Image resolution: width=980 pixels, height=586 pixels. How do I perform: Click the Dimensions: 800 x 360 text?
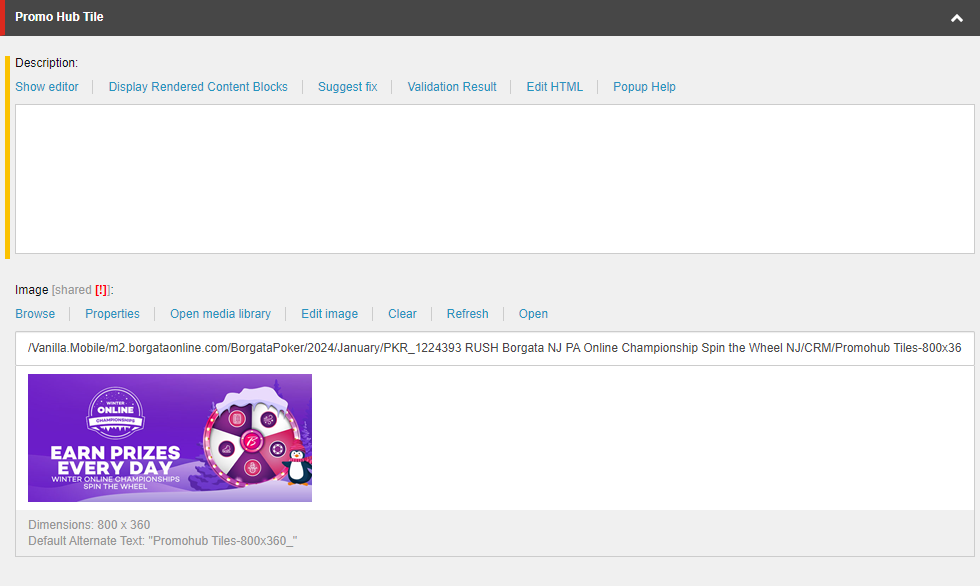[89, 525]
